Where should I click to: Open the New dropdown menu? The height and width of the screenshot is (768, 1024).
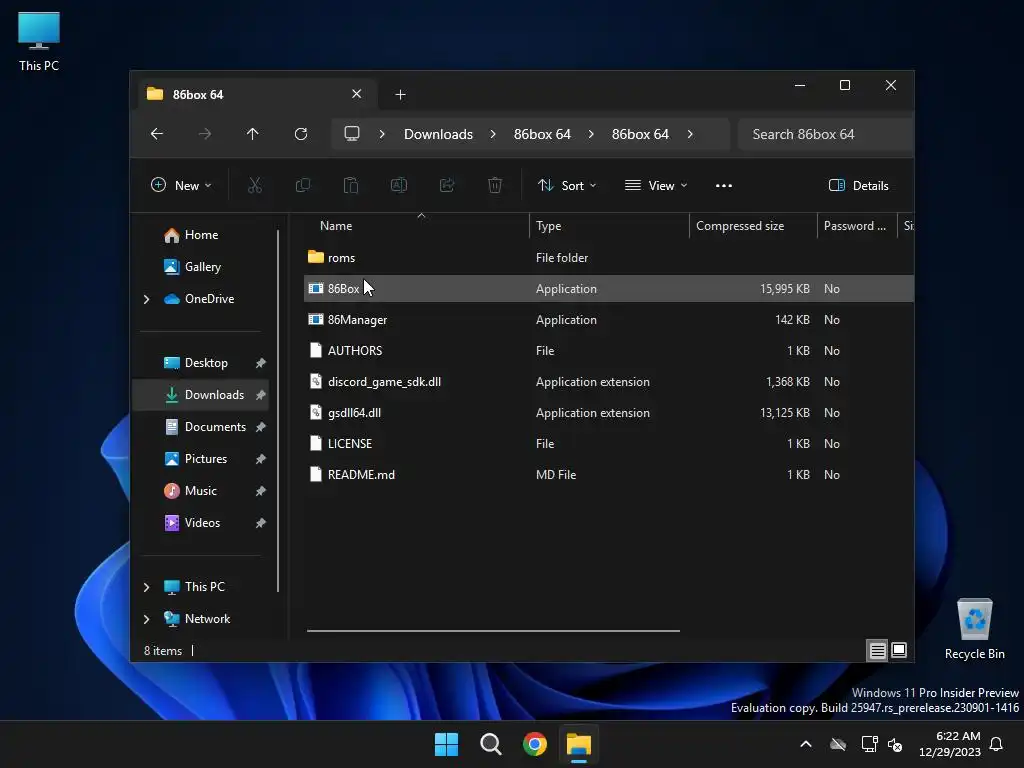[181, 185]
